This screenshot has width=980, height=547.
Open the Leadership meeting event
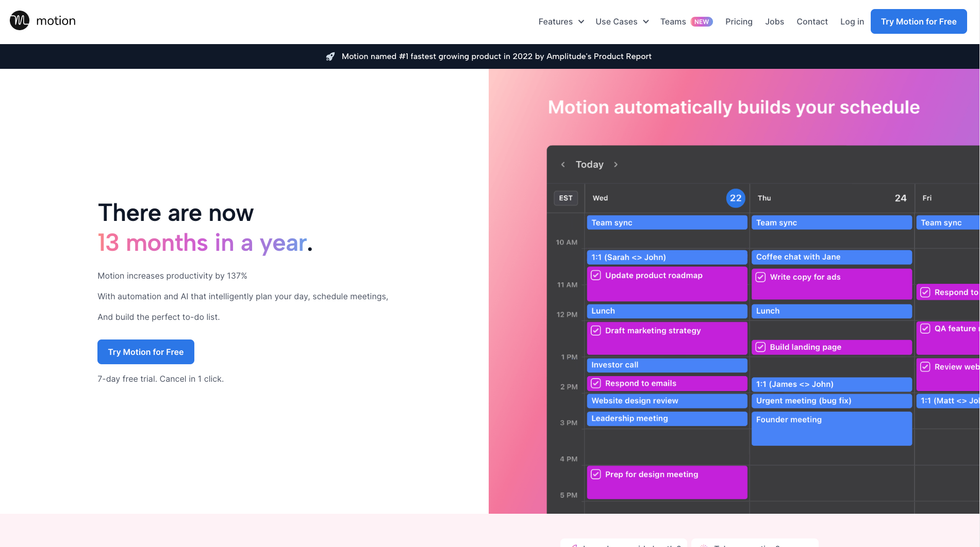point(667,419)
